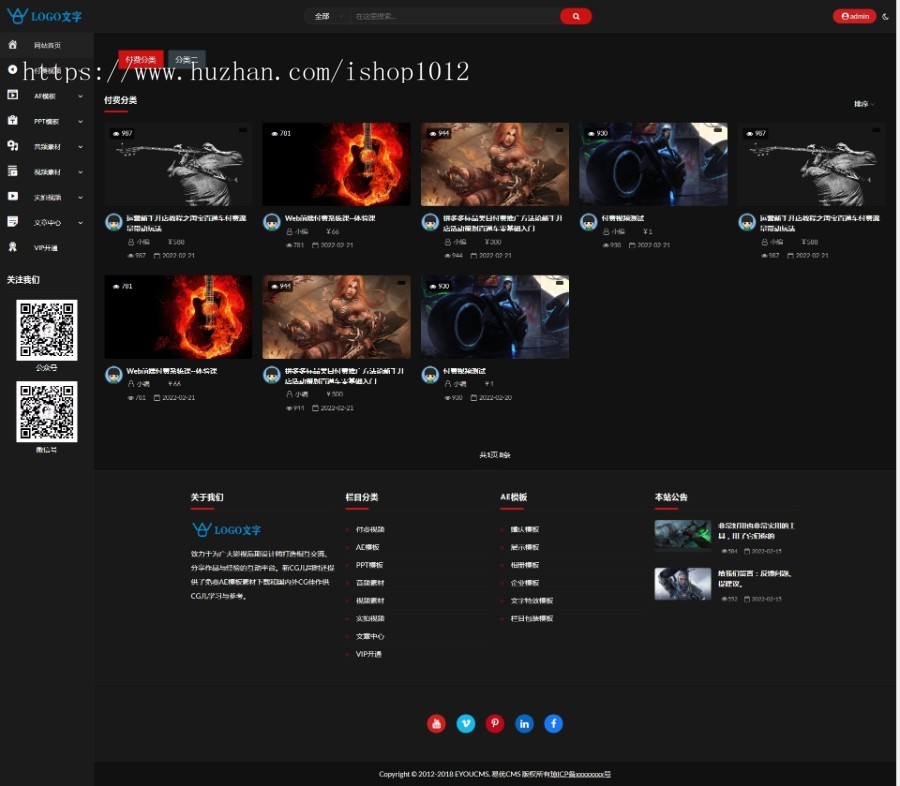Open the LinkedIn social icon in footer
Screen dimensions: 900x786
(524, 723)
